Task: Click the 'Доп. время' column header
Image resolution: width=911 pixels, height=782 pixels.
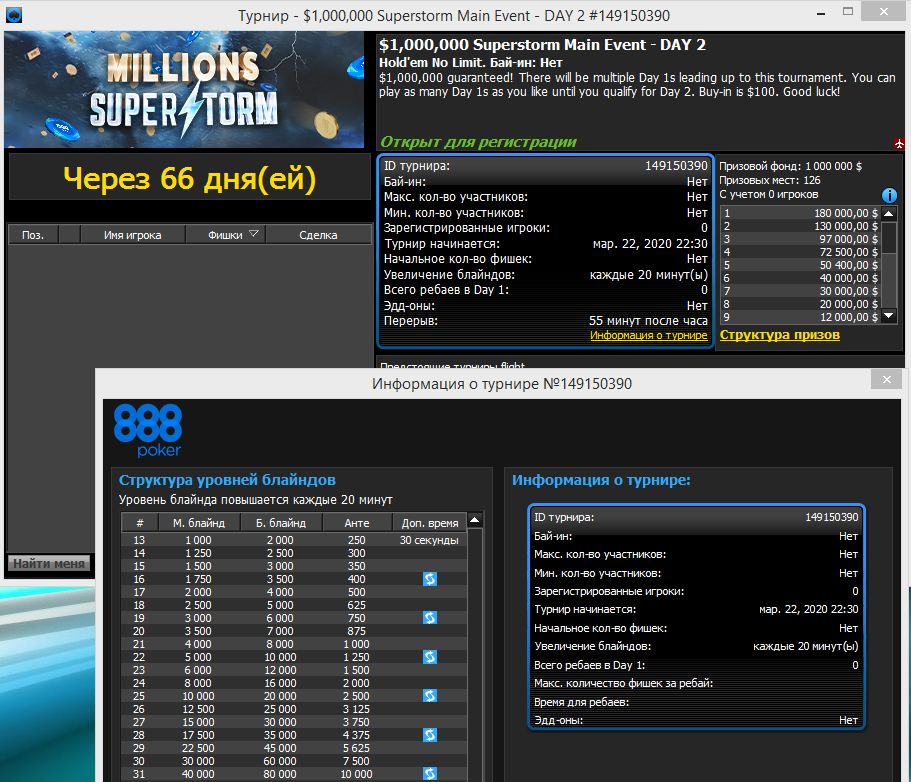Action: pyautogui.click(x=430, y=523)
